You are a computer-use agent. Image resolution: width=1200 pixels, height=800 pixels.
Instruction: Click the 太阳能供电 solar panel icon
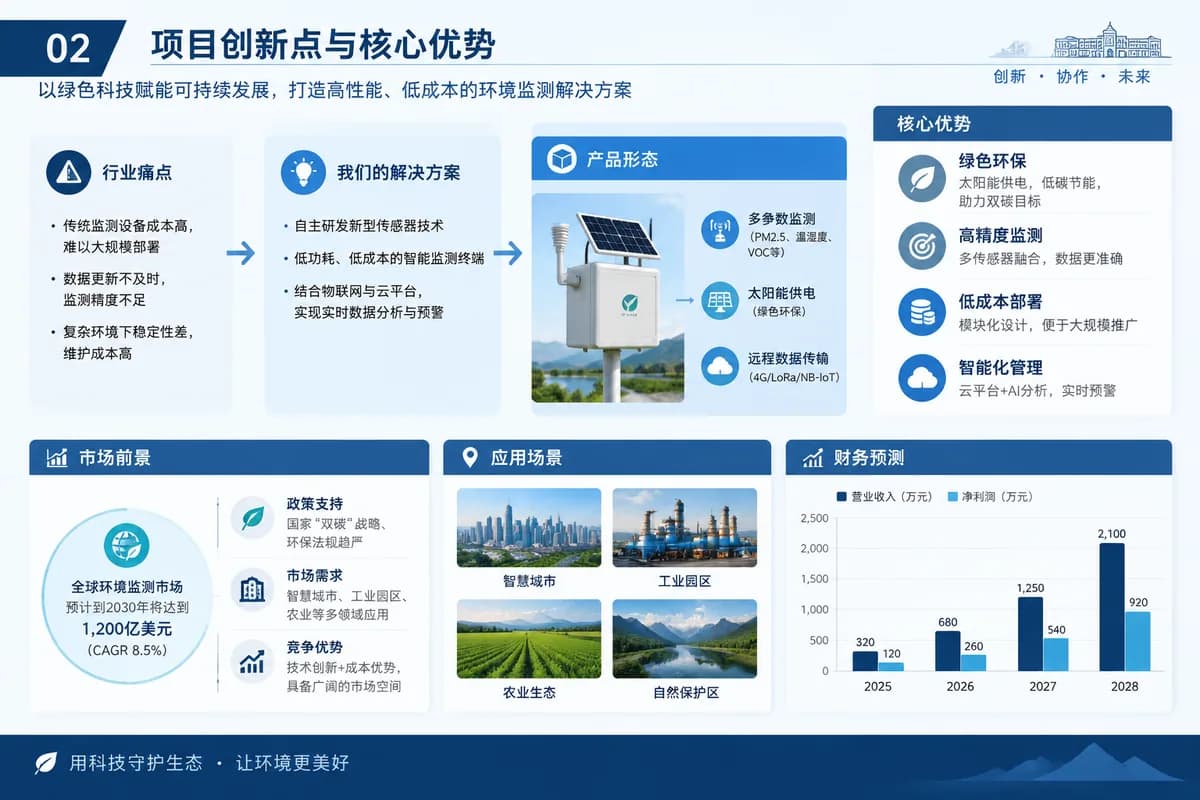pos(719,300)
